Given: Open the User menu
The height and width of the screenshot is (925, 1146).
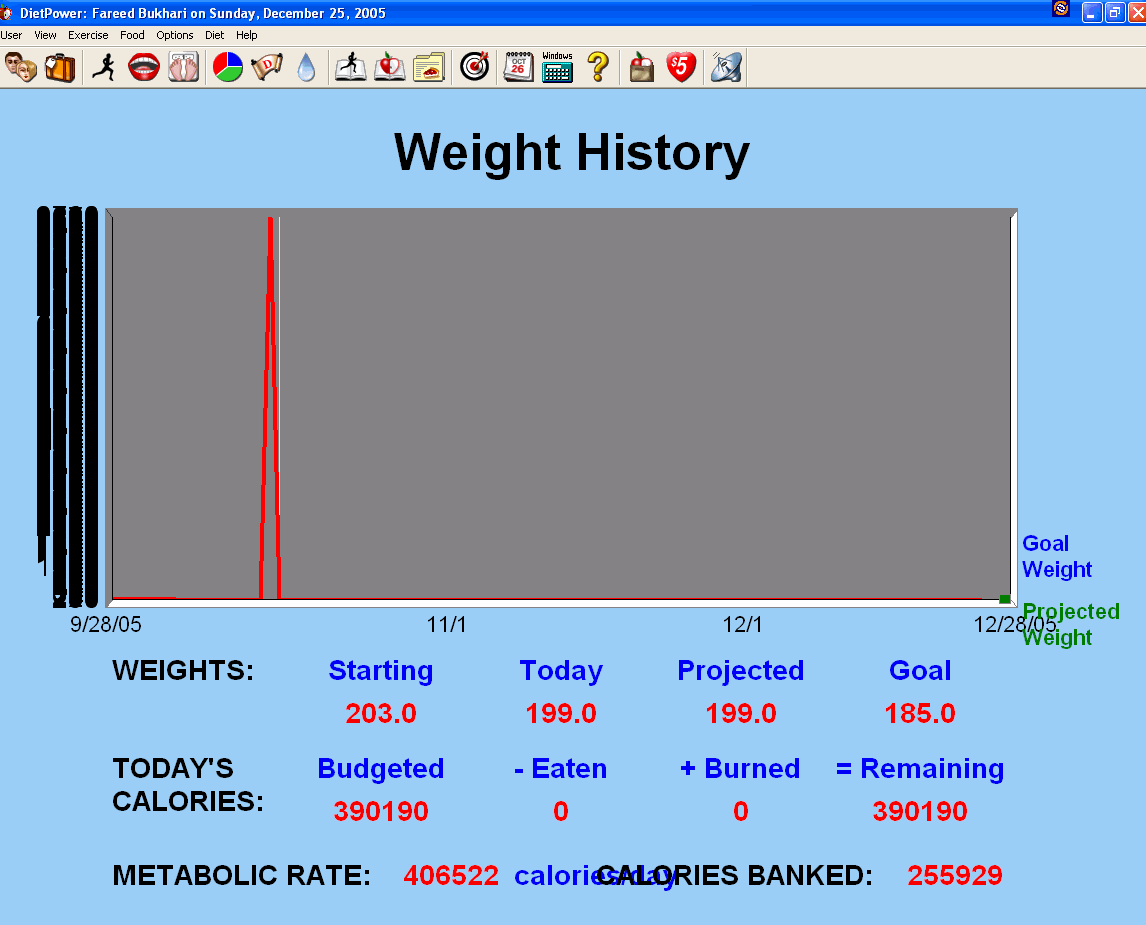Looking at the screenshot, I should click(x=11, y=35).
